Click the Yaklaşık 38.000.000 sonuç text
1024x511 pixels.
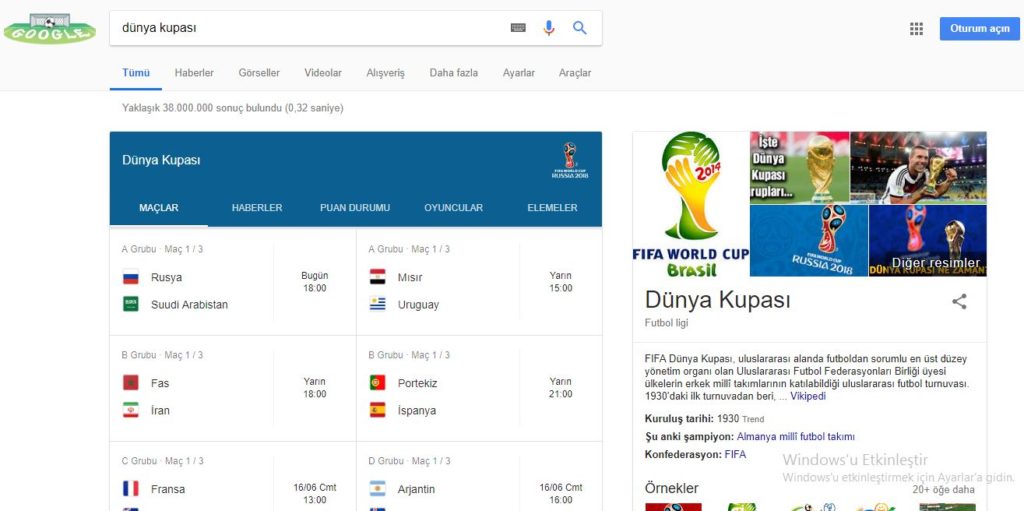pyautogui.click(x=232, y=108)
